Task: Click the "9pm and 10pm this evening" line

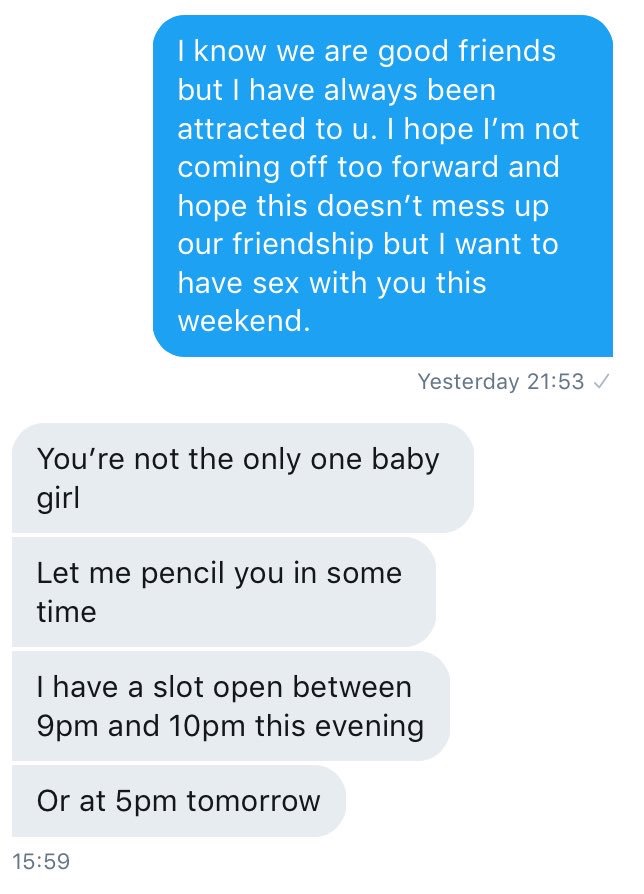Action: point(230,725)
